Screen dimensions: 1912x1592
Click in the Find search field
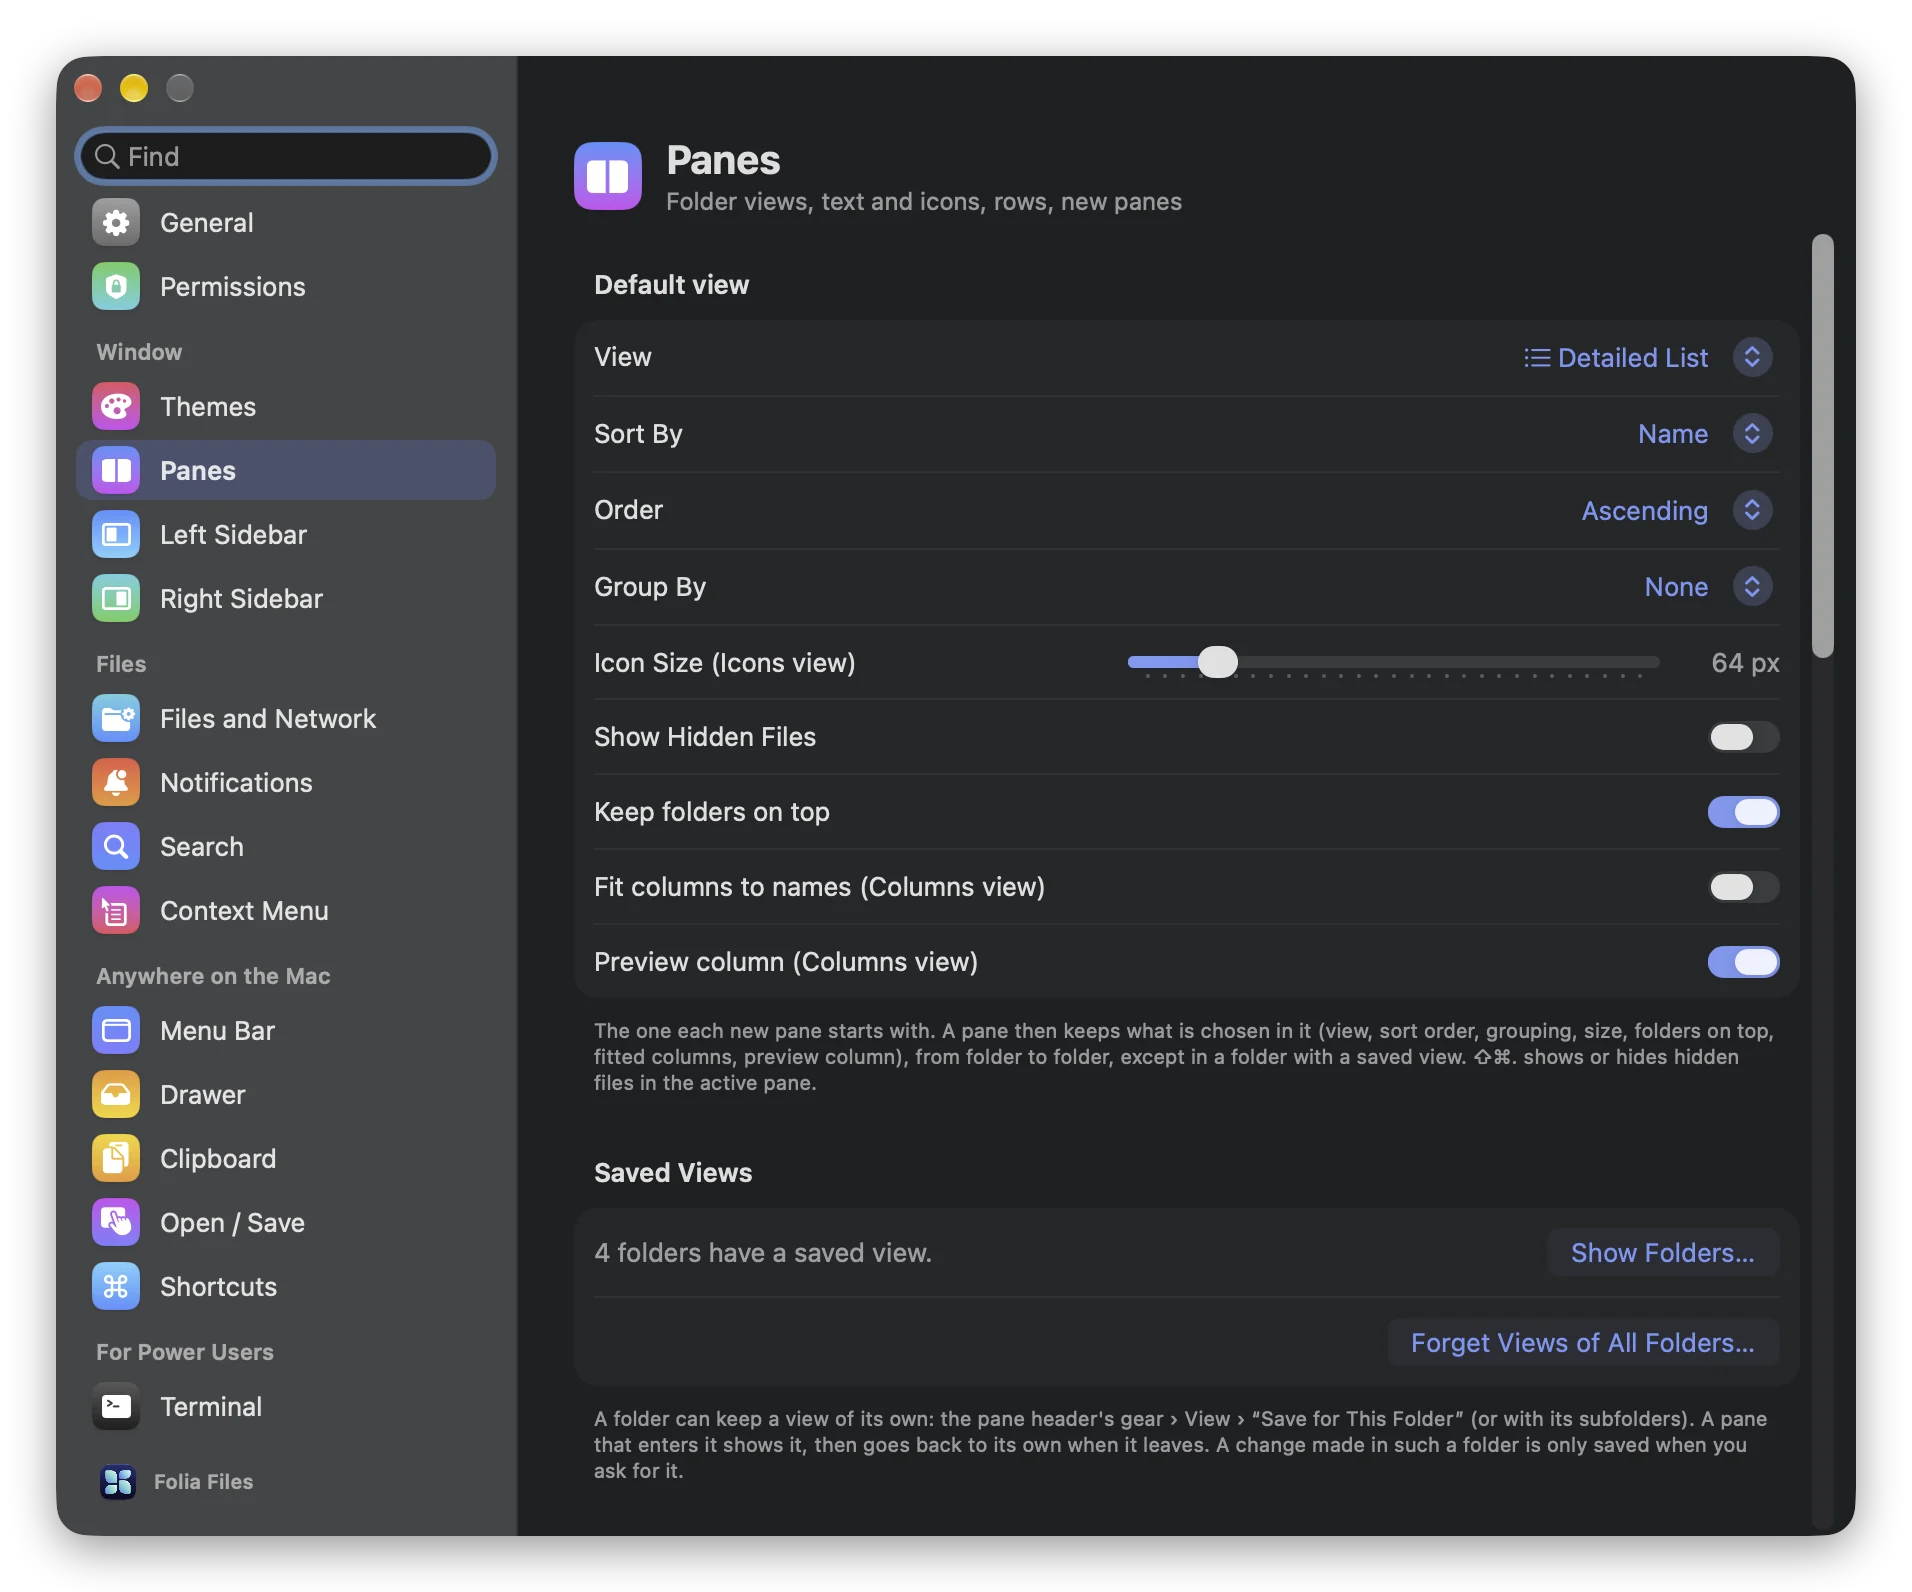click(x=286, y=156)
